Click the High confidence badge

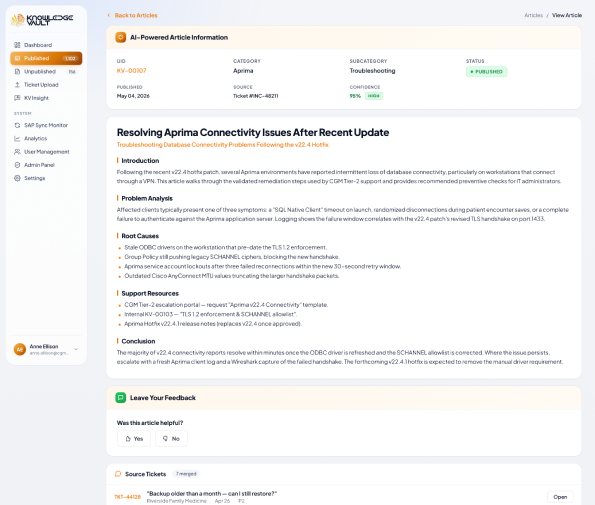(x=374, y=96)
